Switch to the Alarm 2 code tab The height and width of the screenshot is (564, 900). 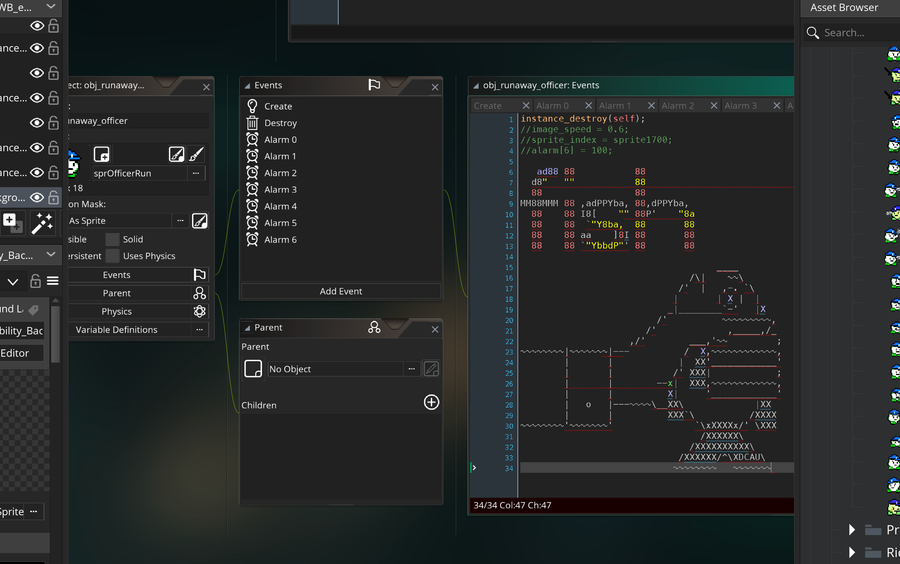tap(677, 106)
